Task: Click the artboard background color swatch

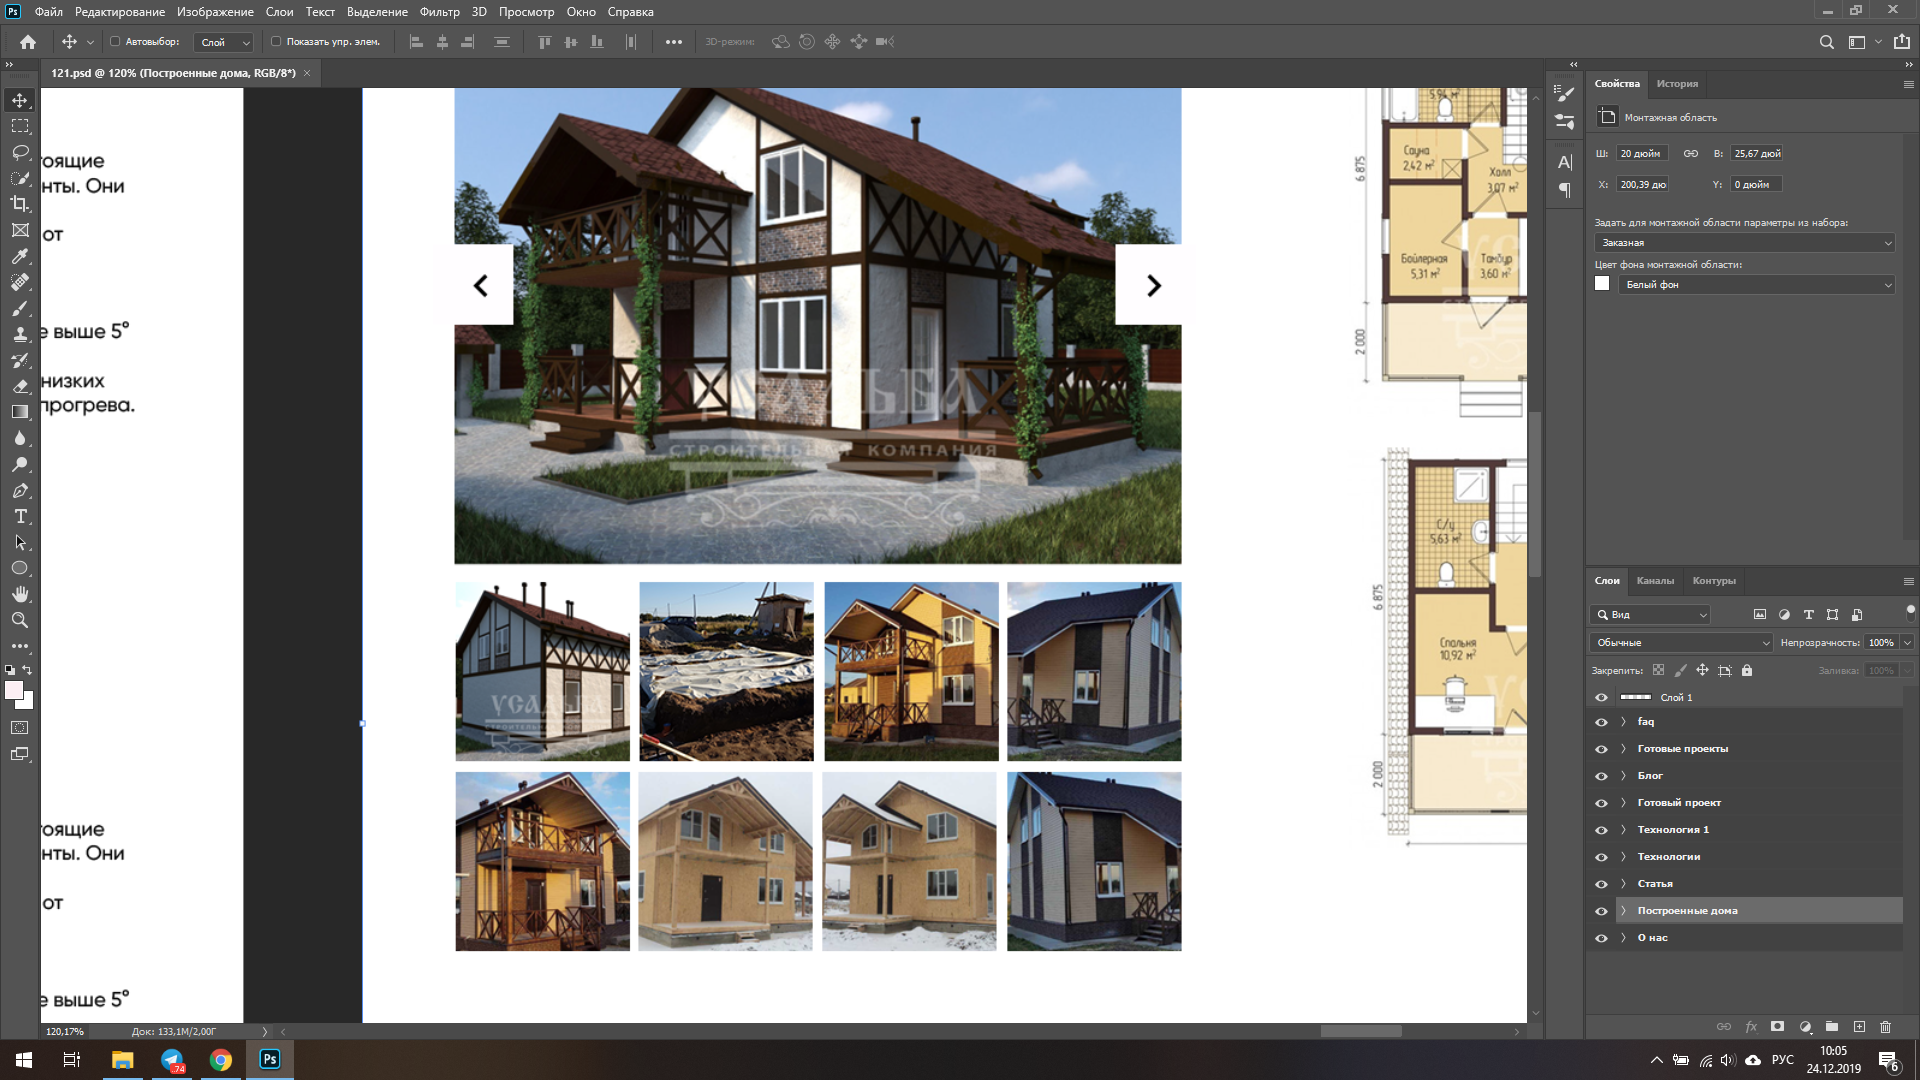Action: point(1602,284)
